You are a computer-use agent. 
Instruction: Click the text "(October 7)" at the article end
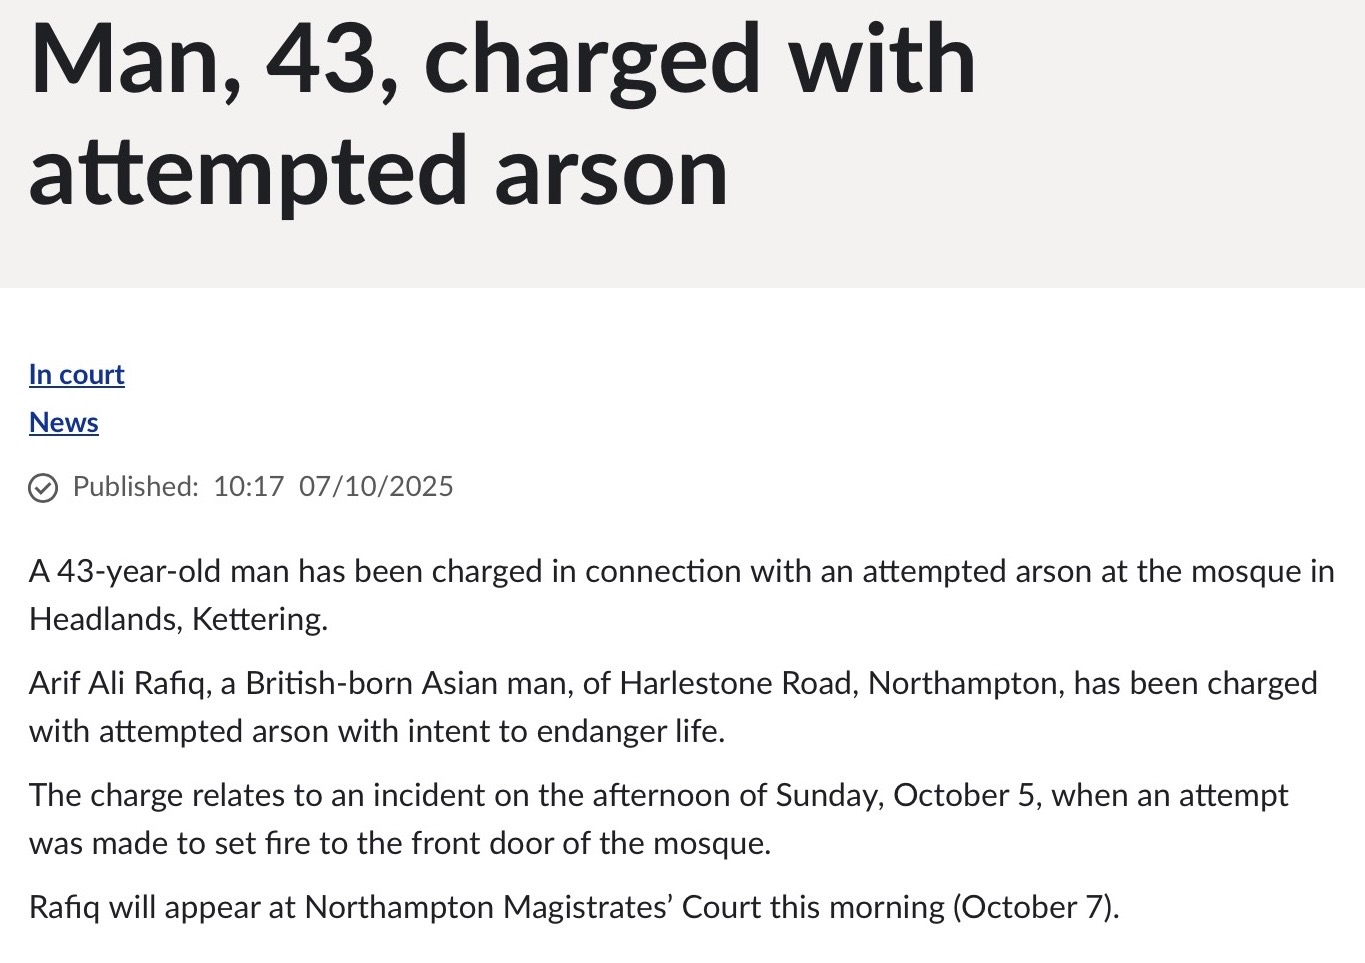1035,907
